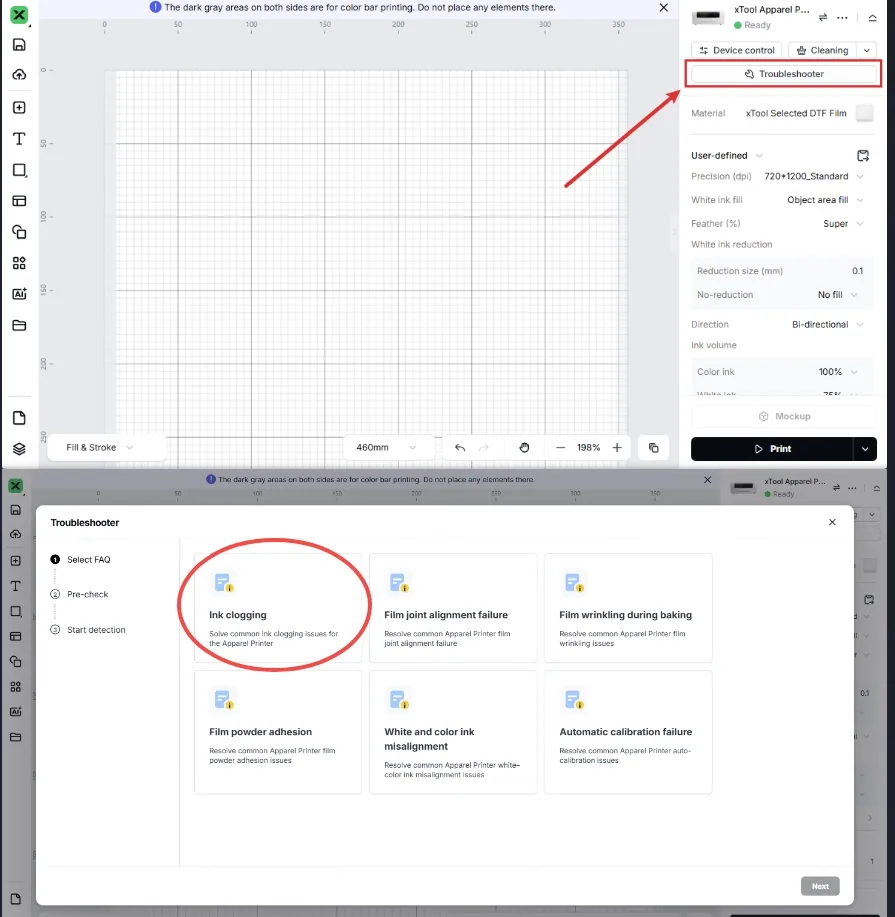The width and height of the screenshot is (895, 917).
Task: Open the No-reduction fill dropdown
Action: click(x=854, y=295)
